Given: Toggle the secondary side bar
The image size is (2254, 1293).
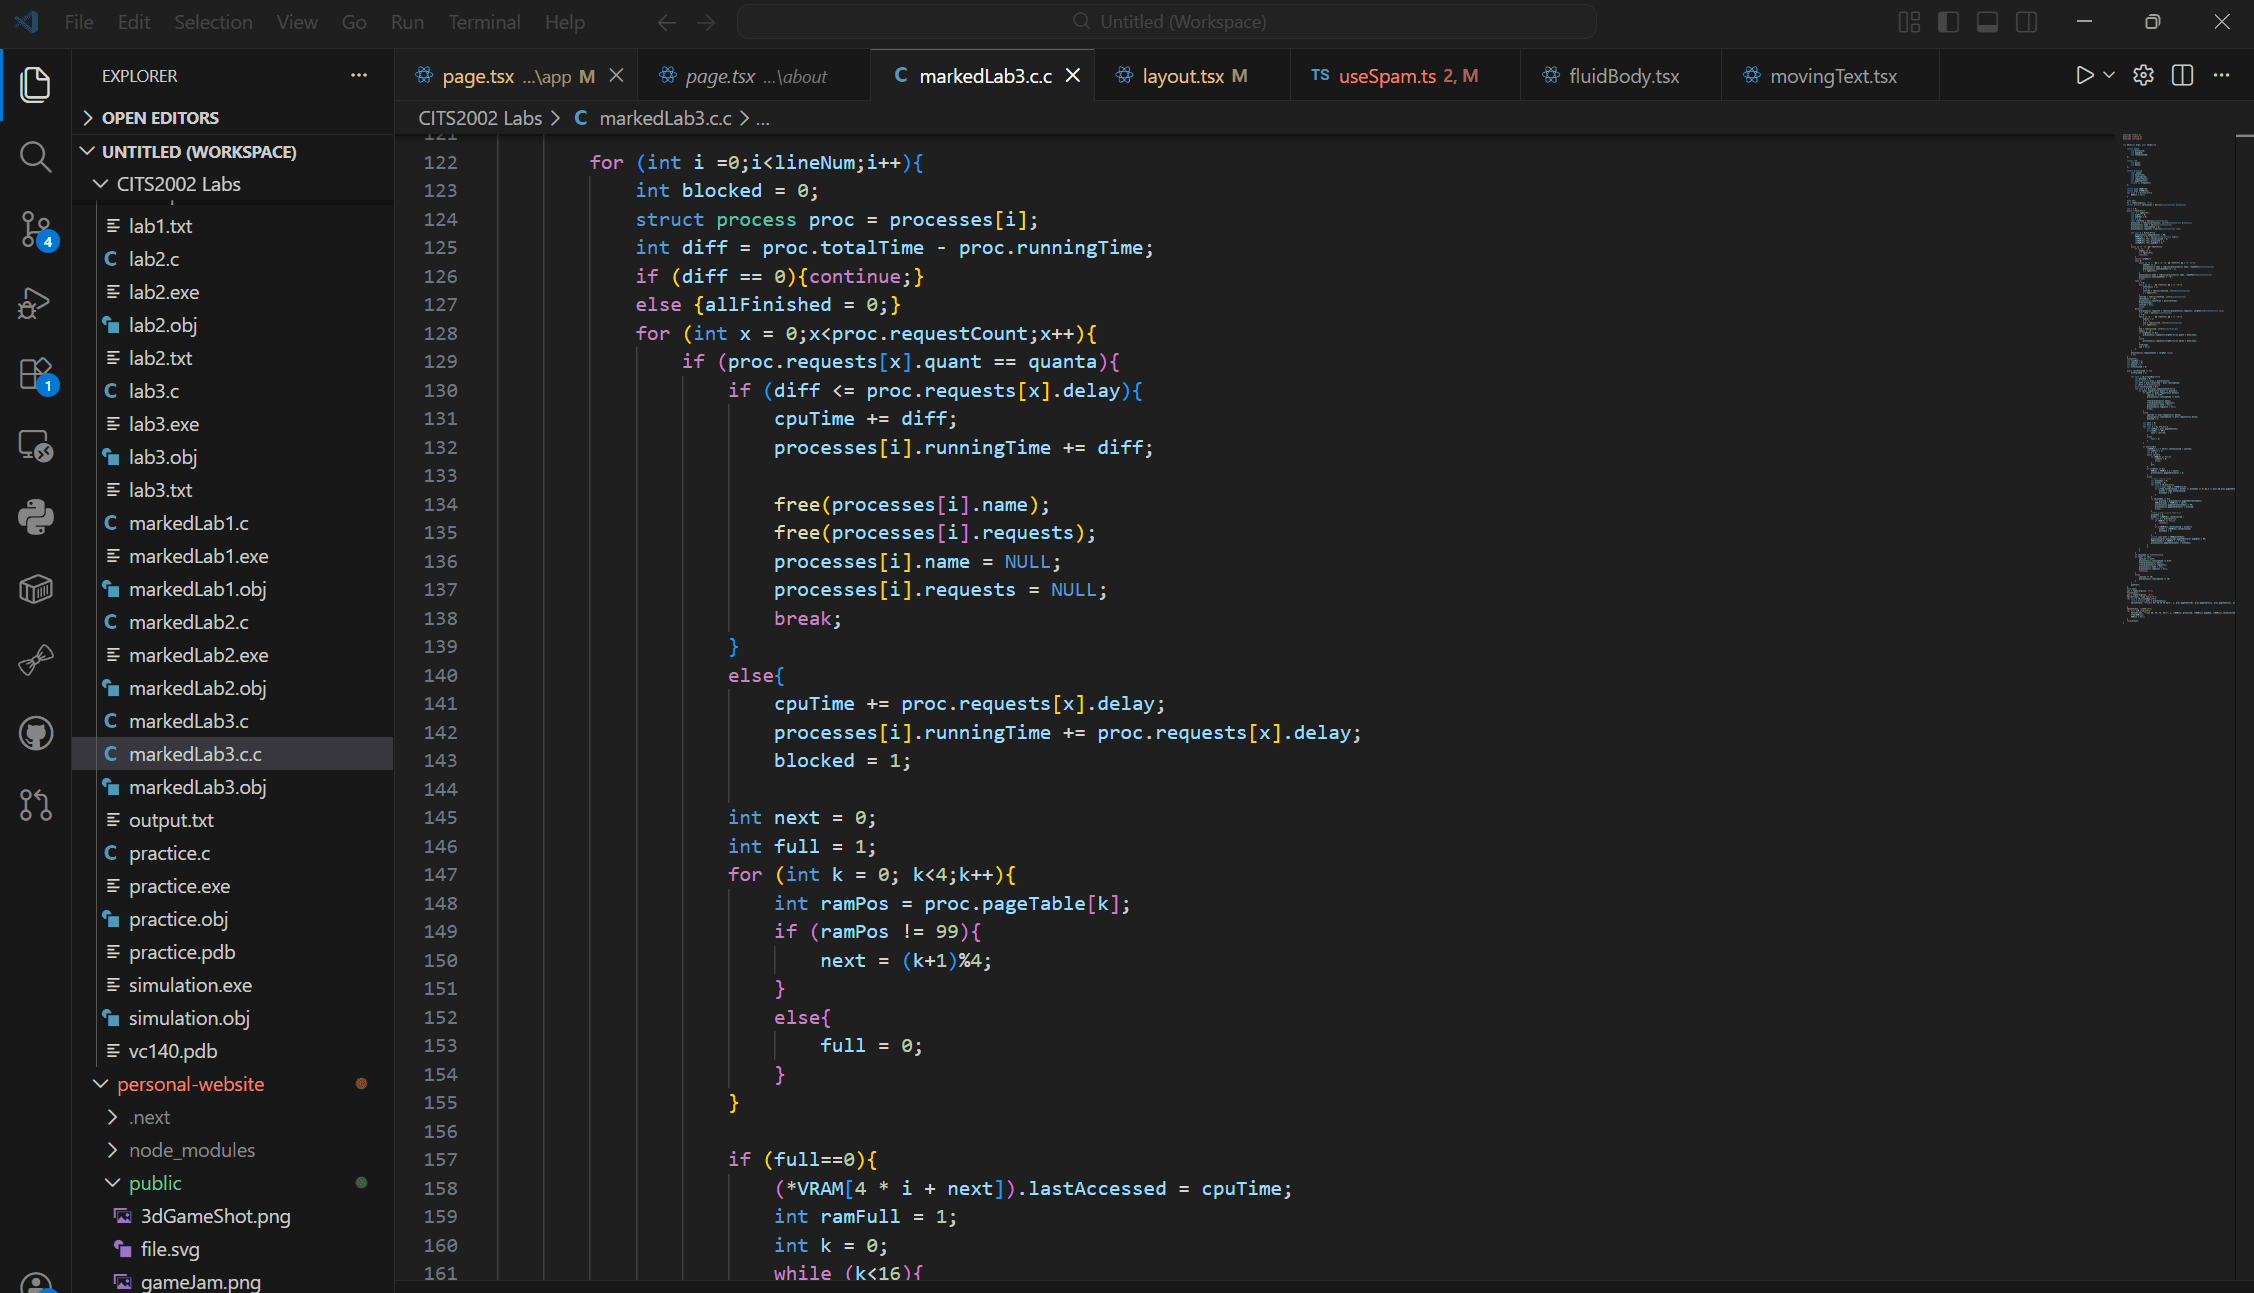Looking at the screenshot, I should (x=2026, y=22).
